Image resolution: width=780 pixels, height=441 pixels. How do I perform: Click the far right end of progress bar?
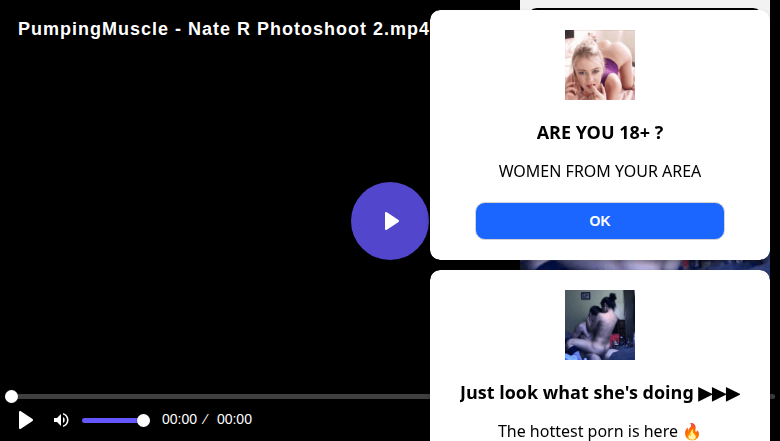tap(772, 397)
